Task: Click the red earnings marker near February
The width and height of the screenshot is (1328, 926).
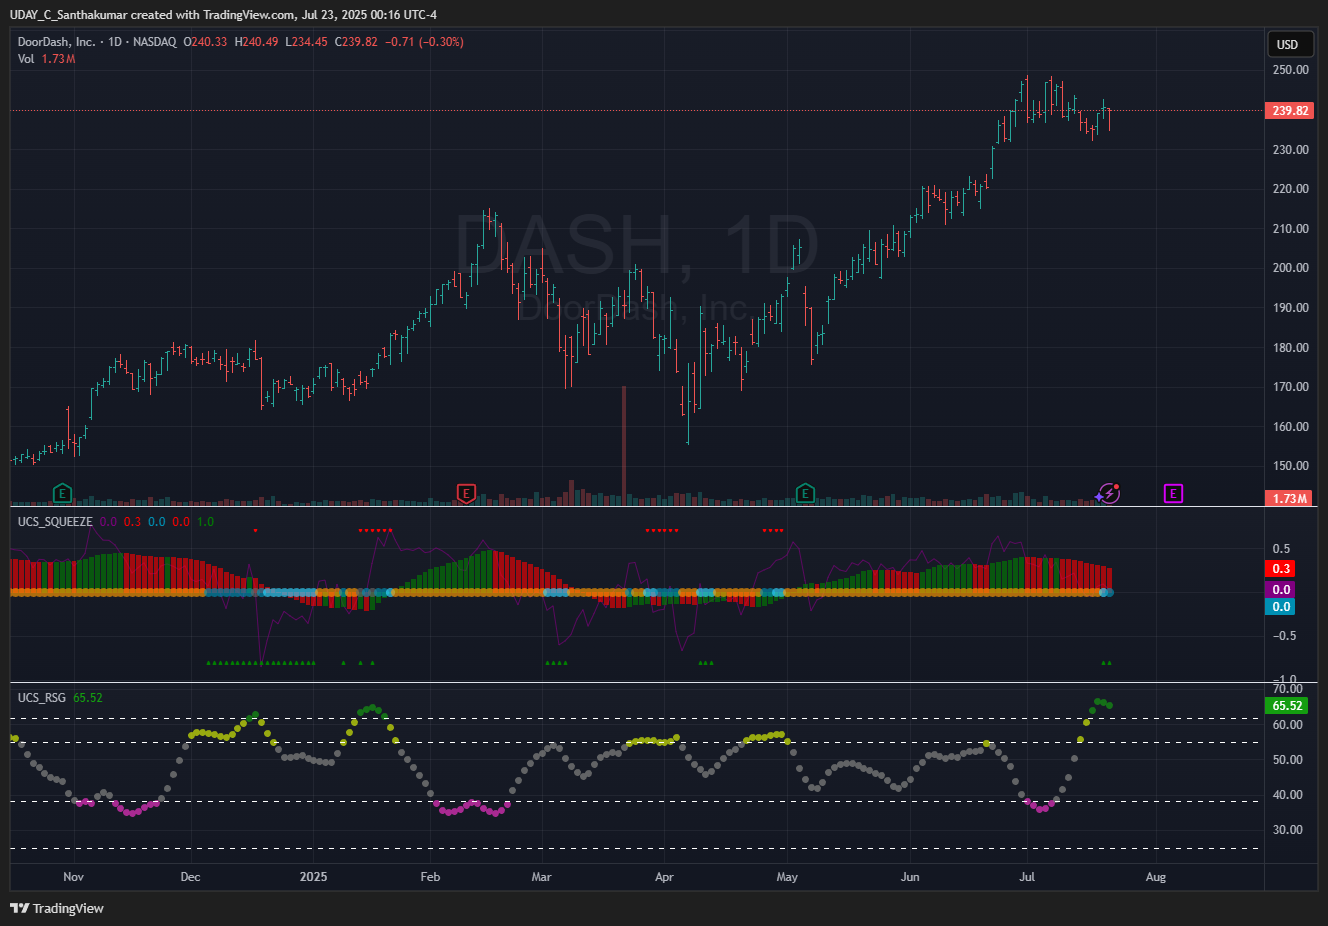Action: pos(466,493)
